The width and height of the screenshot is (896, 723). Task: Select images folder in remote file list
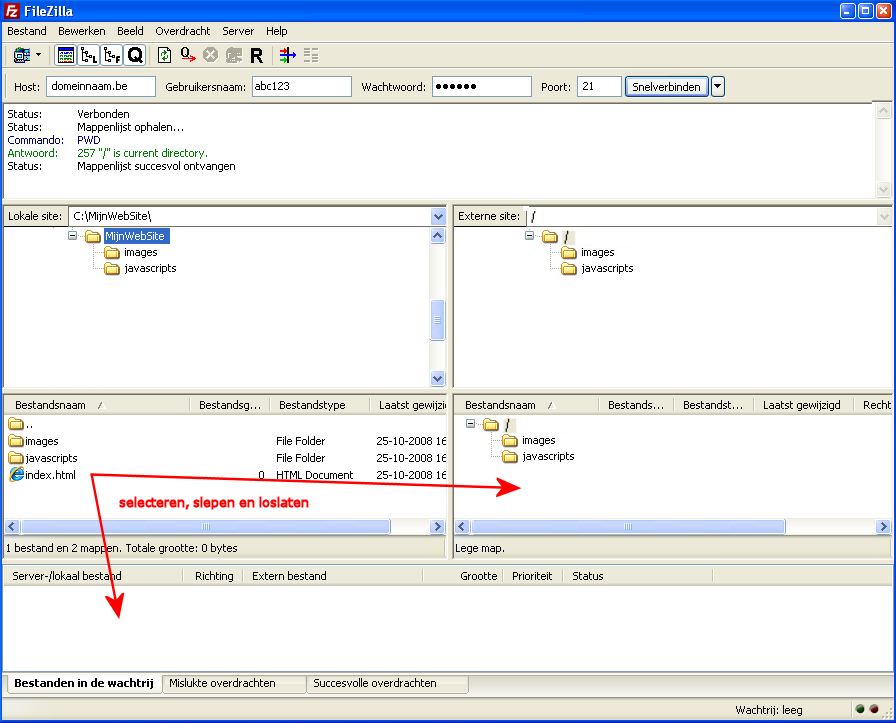(x=538, y=440)
